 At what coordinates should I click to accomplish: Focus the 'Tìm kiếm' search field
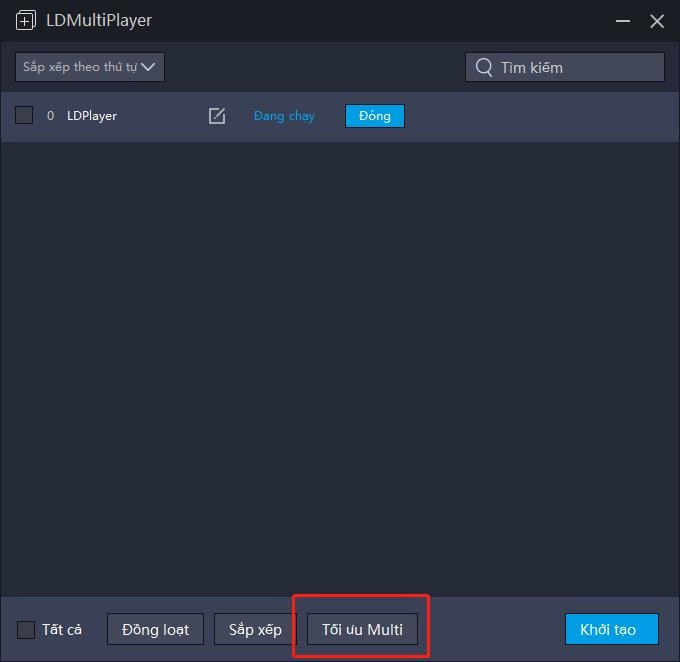[575, 67]
